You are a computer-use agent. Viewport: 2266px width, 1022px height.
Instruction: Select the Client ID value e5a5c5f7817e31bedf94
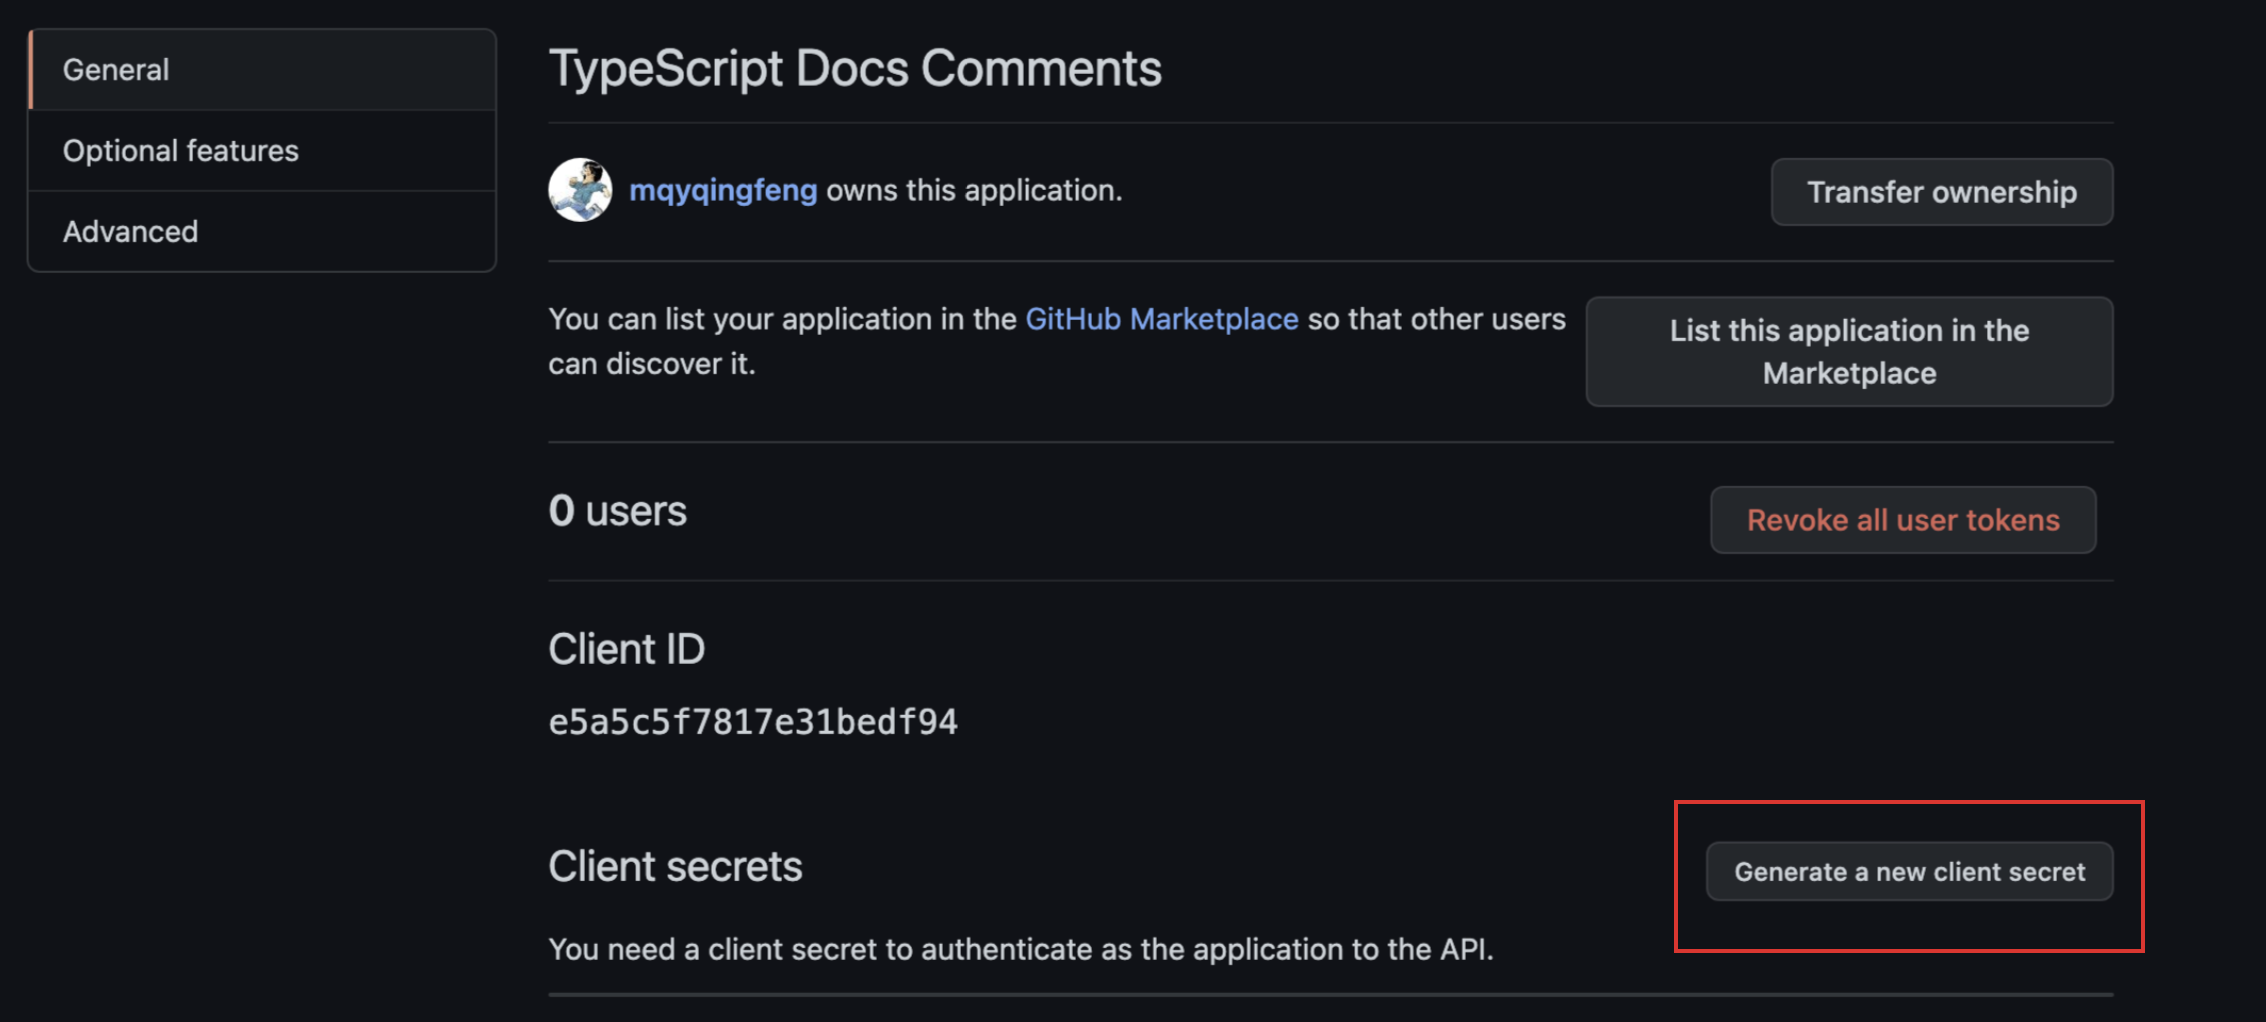click(x=753, y=722)
